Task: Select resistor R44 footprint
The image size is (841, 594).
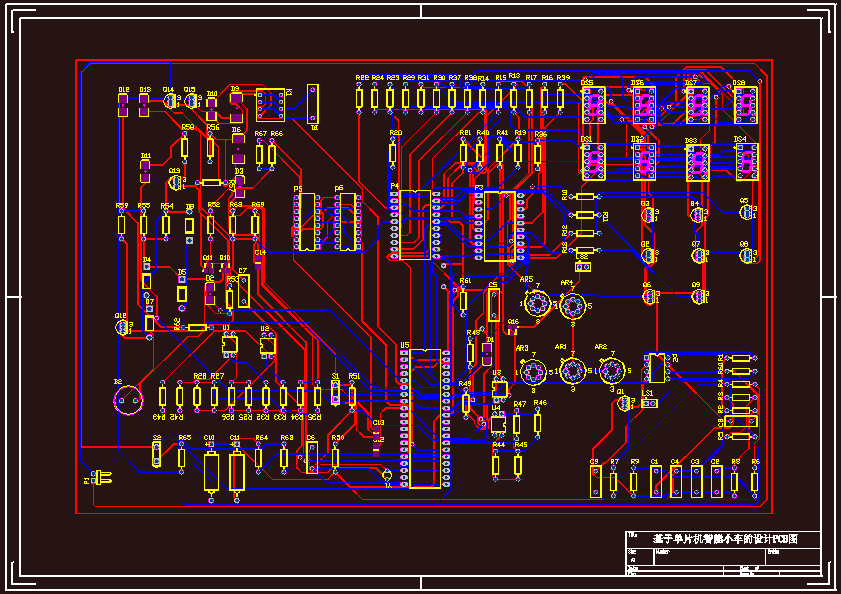Action: pyautogui.click(x=496, y=465)
